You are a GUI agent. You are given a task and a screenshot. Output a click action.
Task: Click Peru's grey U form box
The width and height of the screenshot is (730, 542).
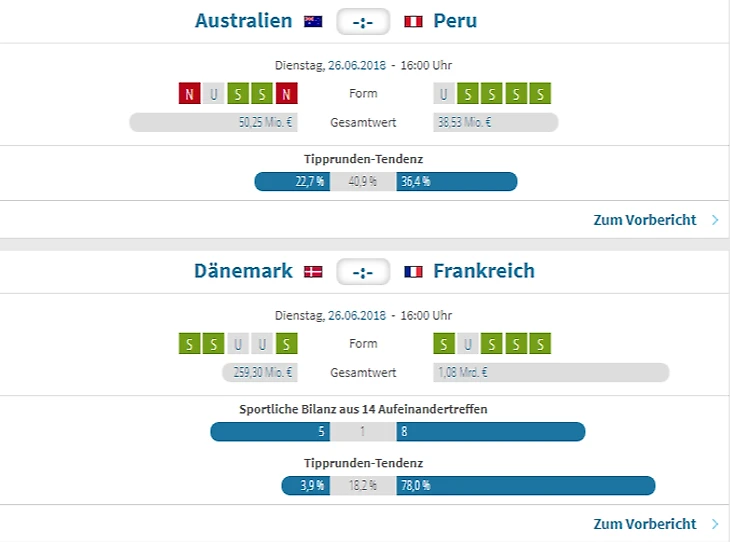click(444, 94)
